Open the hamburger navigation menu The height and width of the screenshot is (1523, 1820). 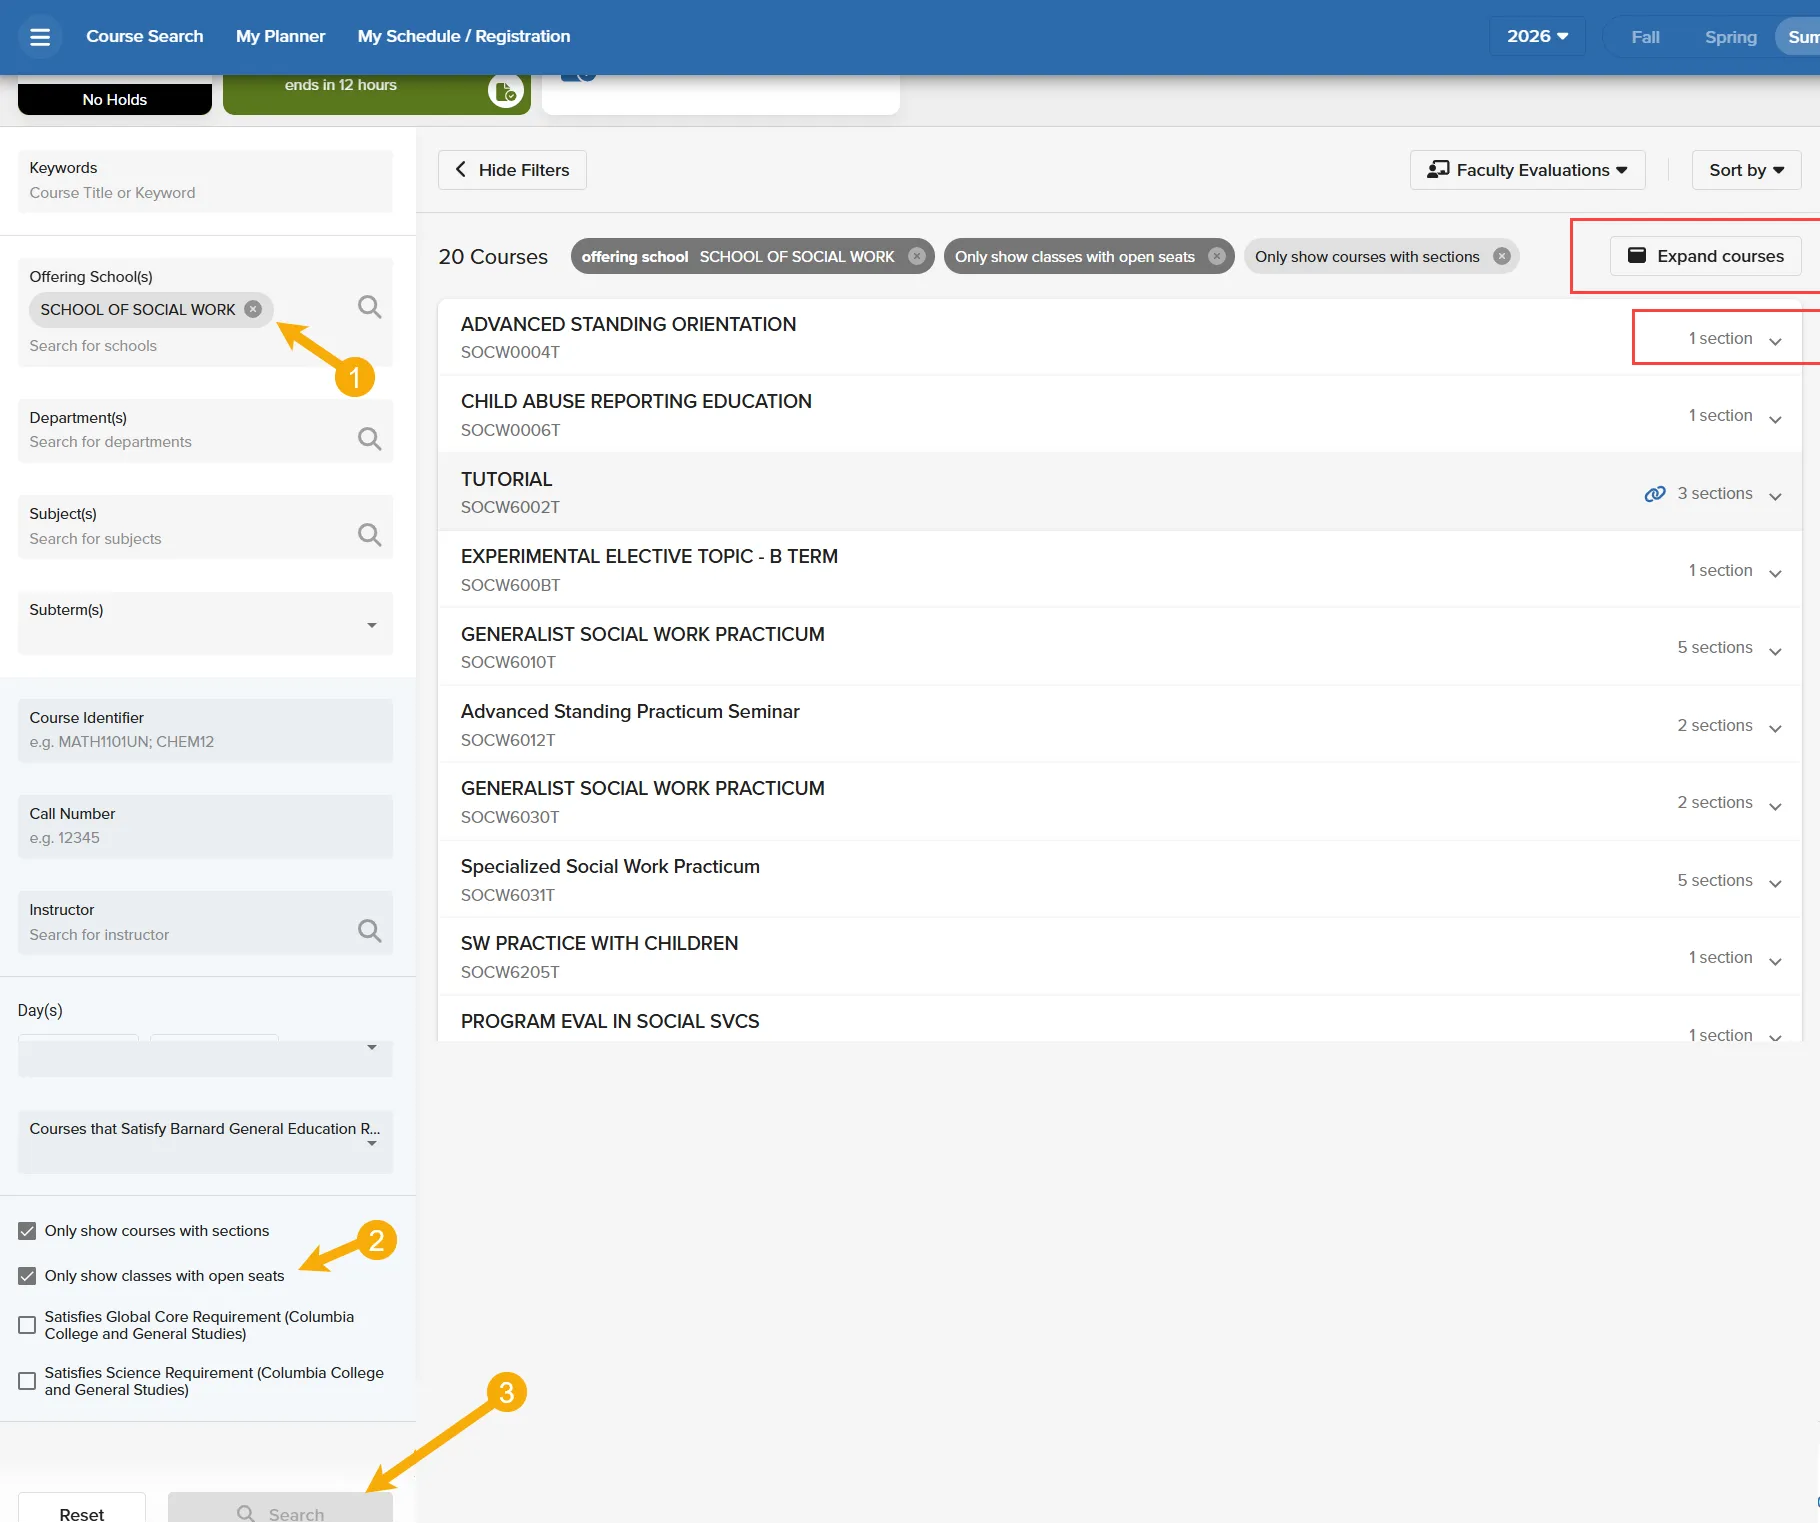click(40, 37)
